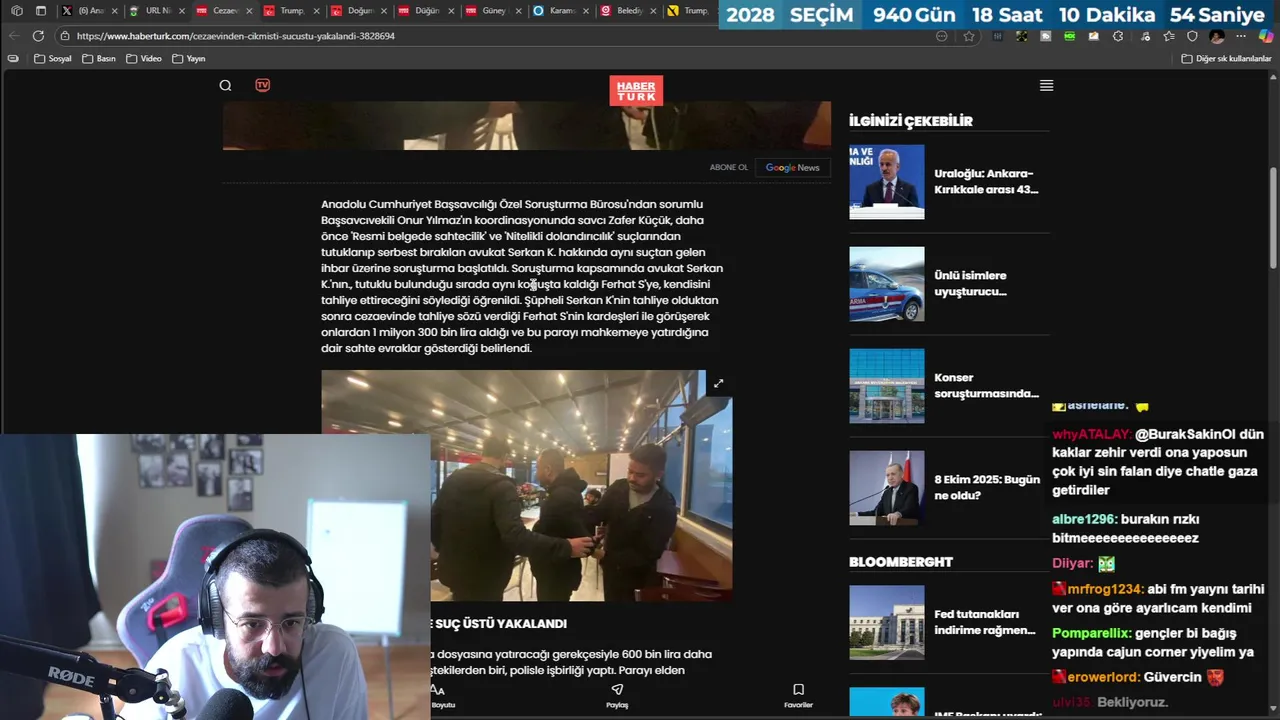Click the Uraloğlu news thumbnail
Image resolution: width=1280 pixels, height=720 pixels.
(x=886, y=182)
